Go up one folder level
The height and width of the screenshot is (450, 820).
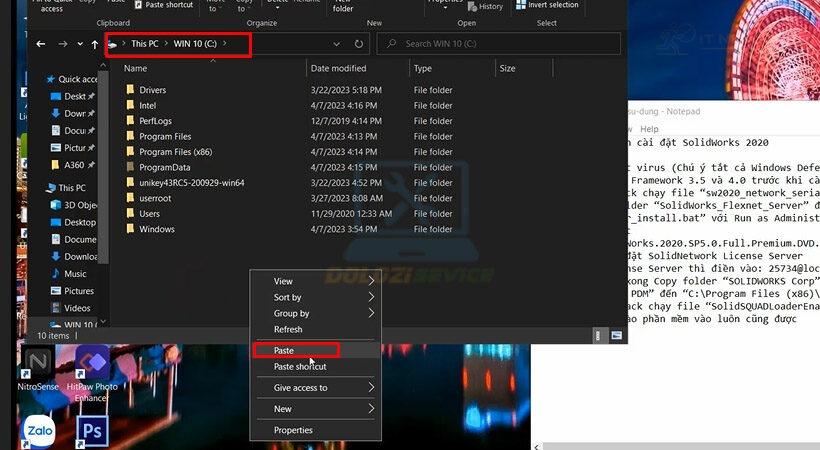pyautogui.click(x=95, y=44)
